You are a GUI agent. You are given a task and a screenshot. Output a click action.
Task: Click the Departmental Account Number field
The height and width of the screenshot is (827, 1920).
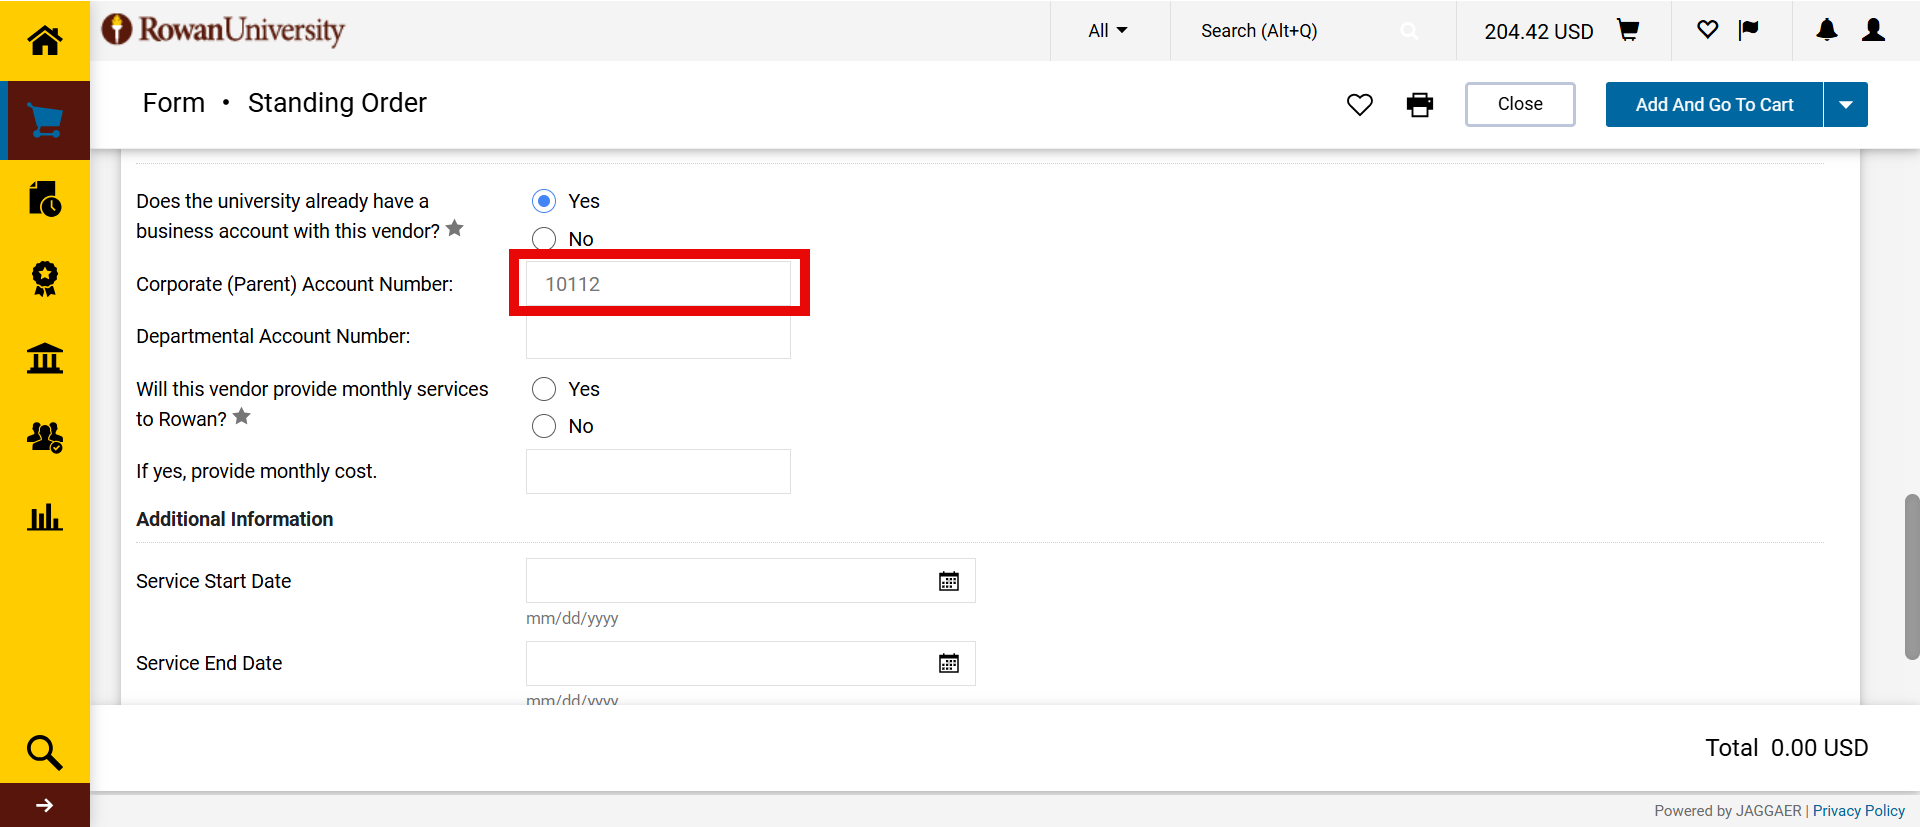coord(658,338)
